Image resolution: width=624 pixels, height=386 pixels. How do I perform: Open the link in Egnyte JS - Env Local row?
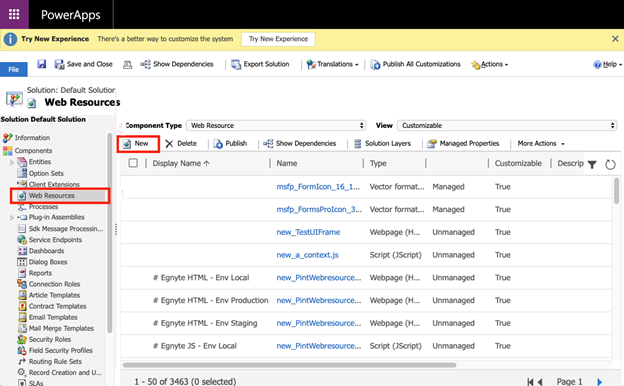tap(319, 346)
